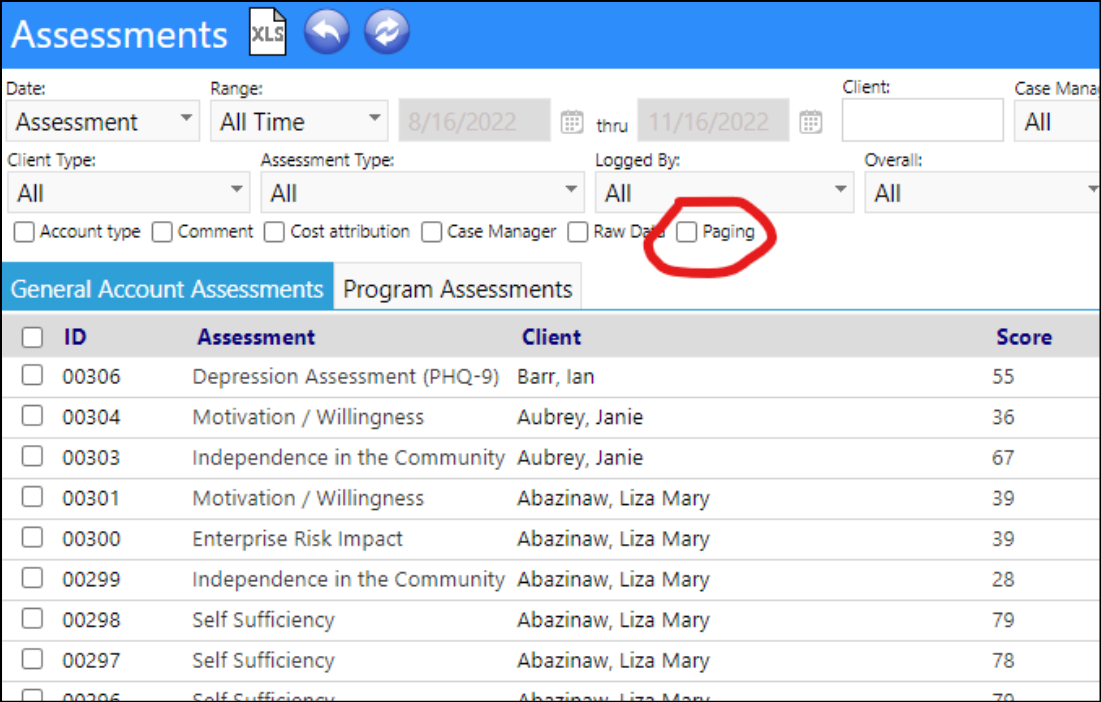
Task: Tick the row 00298 checkbox
Action: pyautogui.click(x=32, y=618)
